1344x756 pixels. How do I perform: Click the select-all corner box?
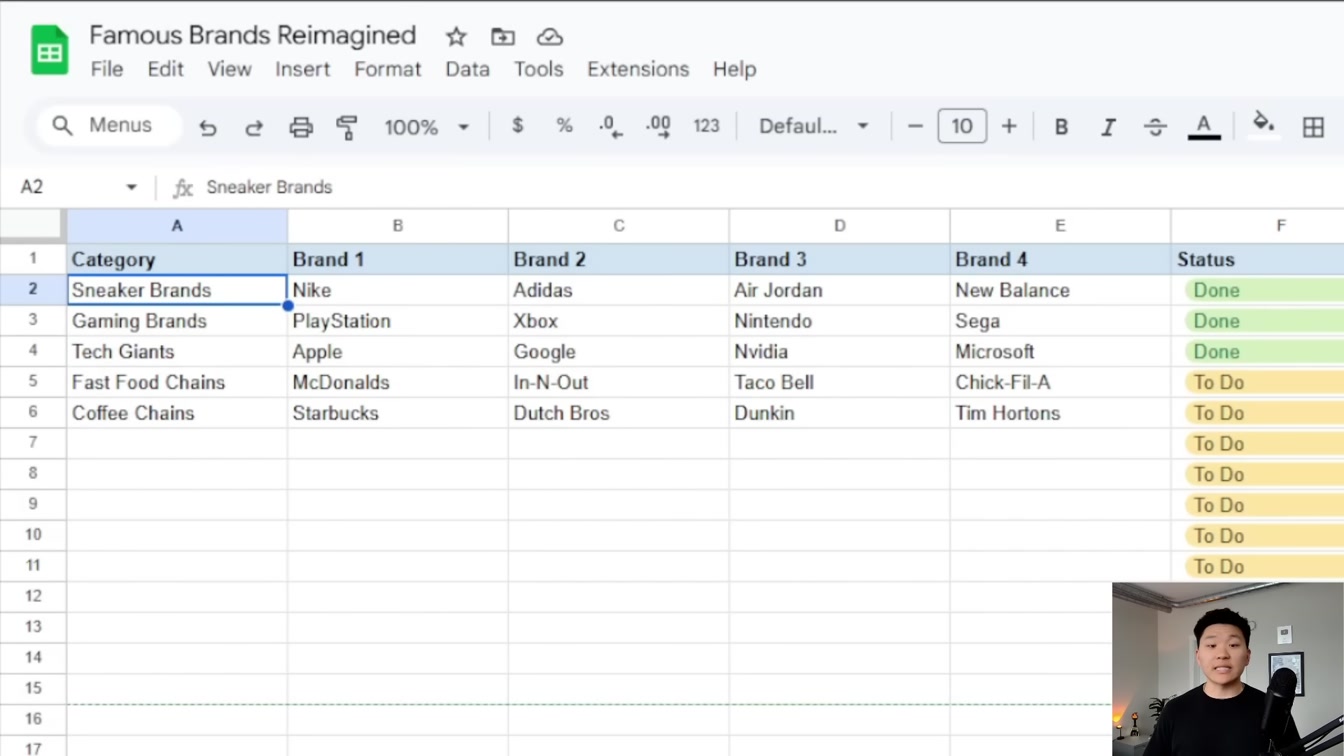click(x=33, y=226)
